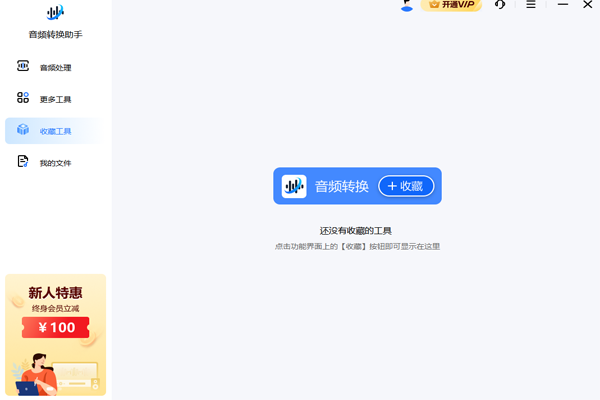Click the 更多工具 grid icon
Viewport: 600px width, 400px height.
pyautogui.click(x=23, y=99)
